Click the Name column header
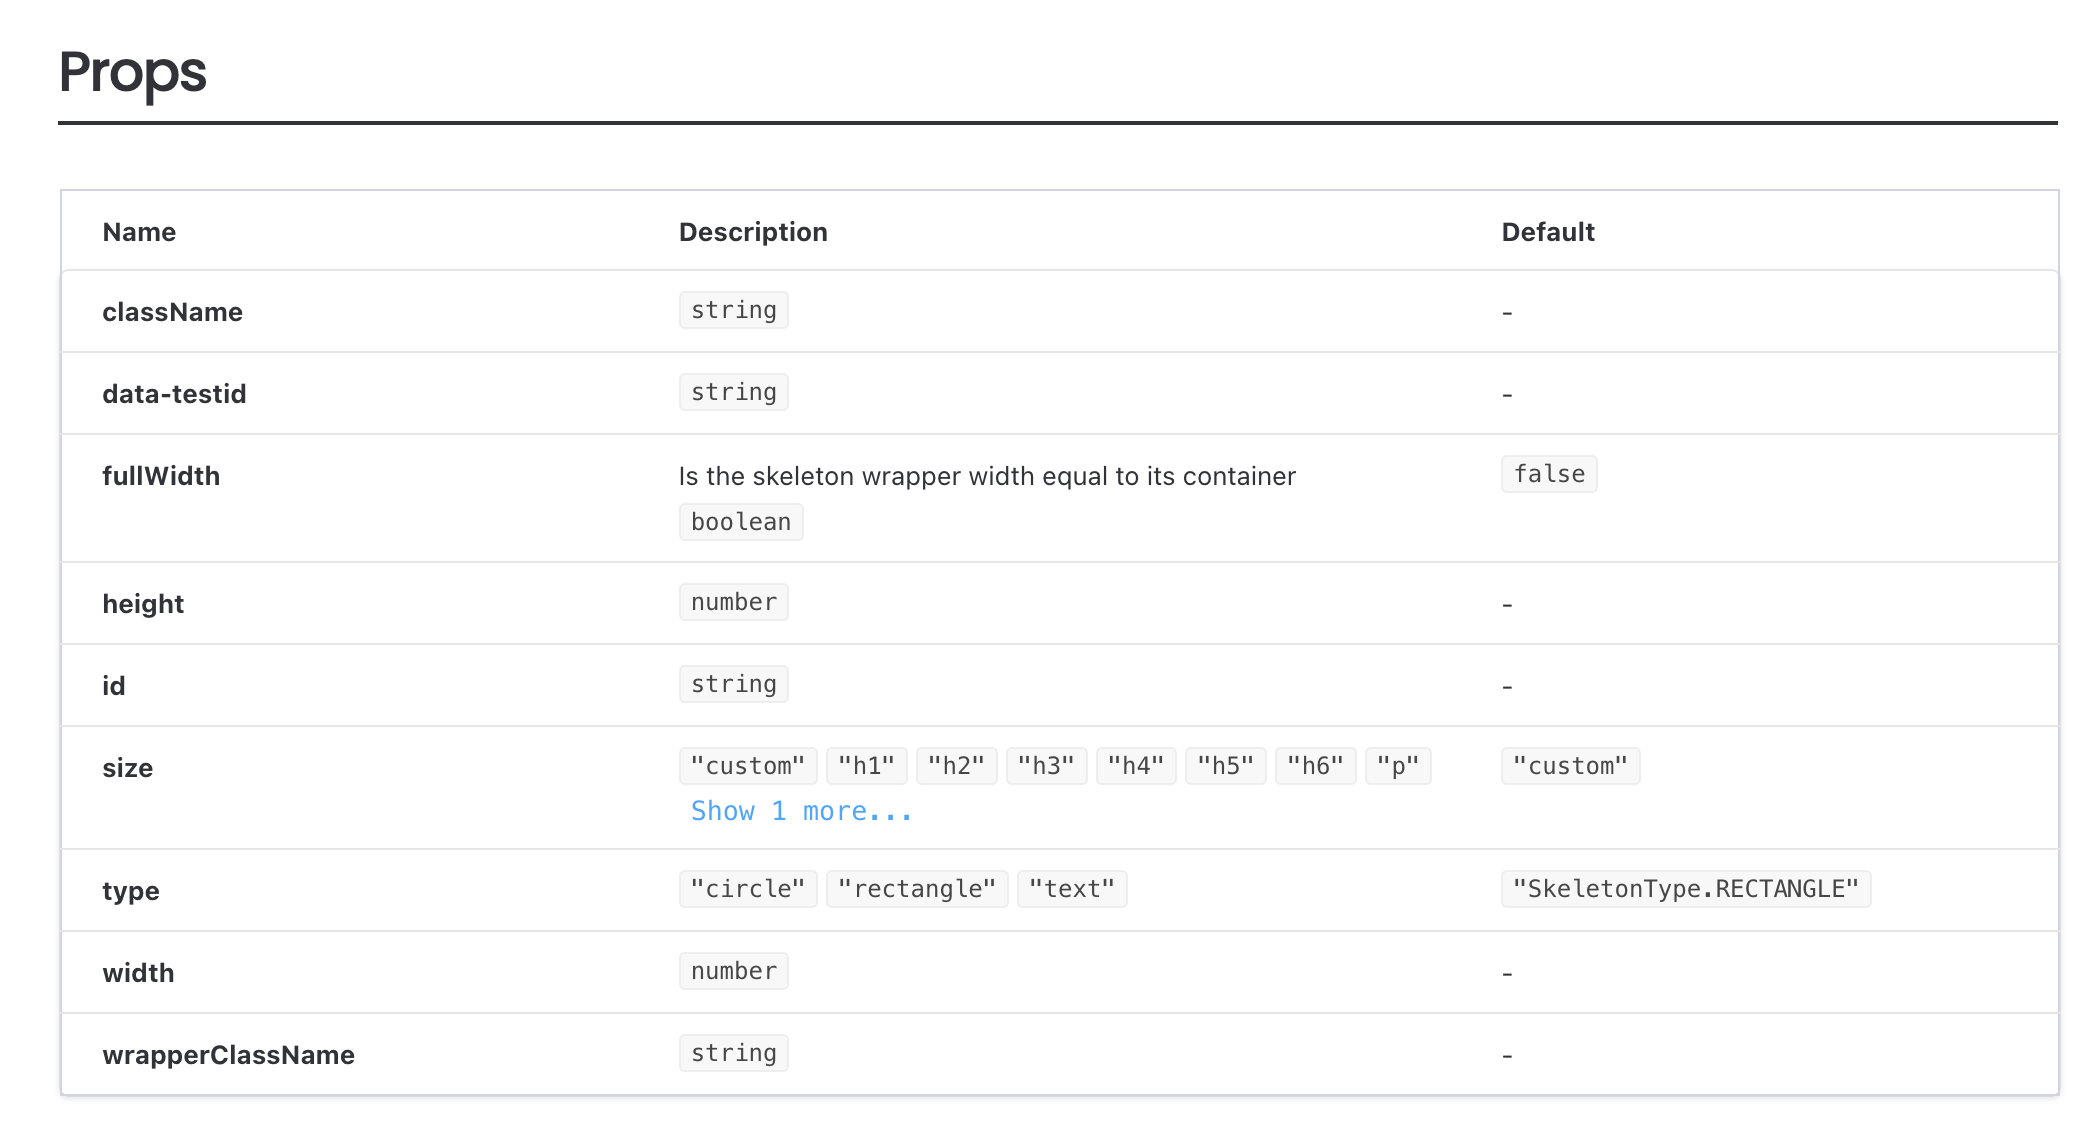Screen dimensions: 2094x1122 point(139,231)
